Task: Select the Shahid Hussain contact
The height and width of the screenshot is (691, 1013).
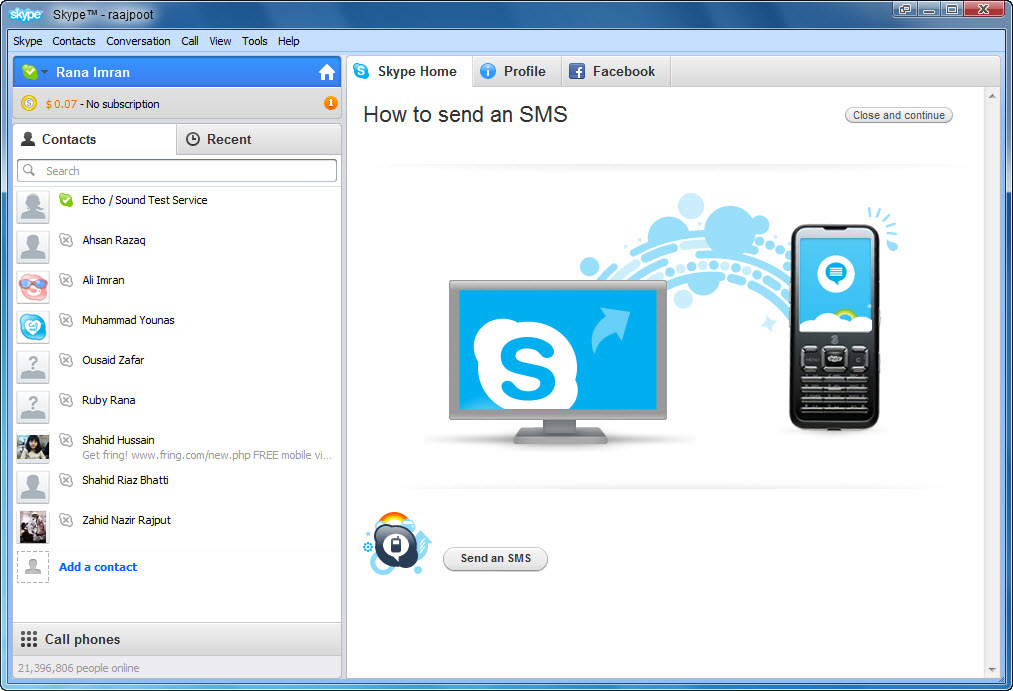Action: click(x=177, y=447)
